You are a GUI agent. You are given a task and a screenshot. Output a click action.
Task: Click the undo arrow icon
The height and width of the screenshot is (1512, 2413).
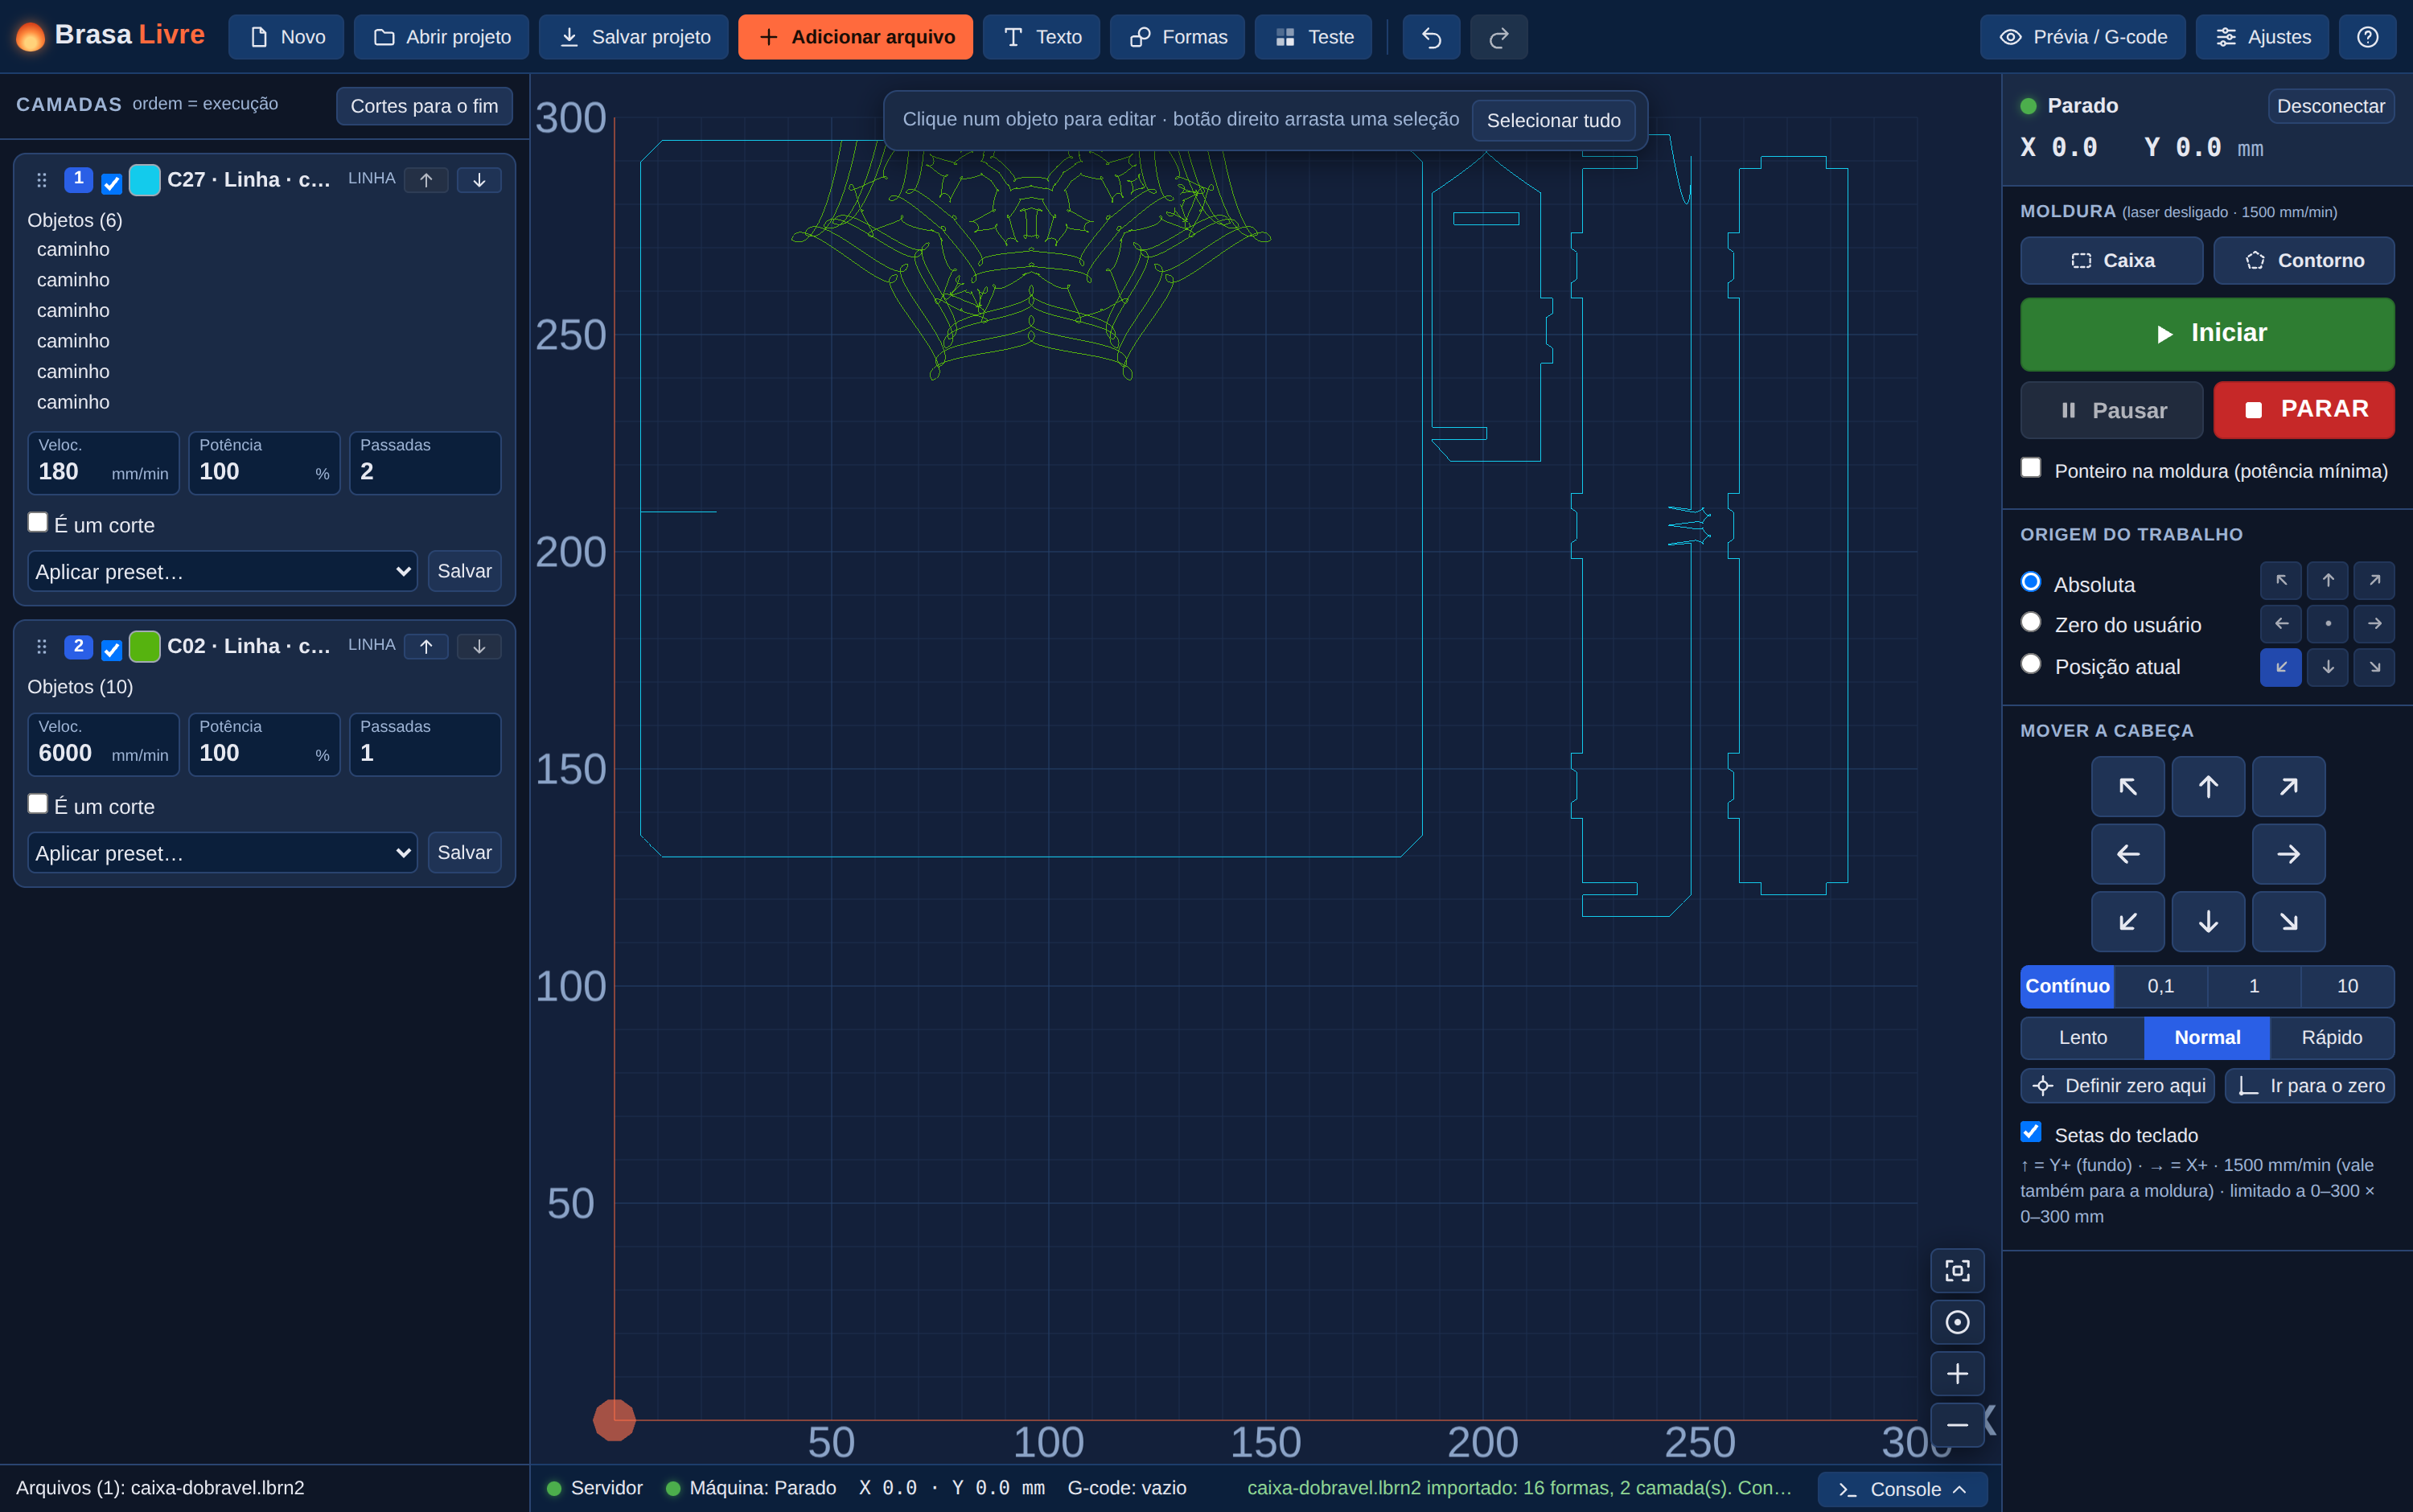tap(1431, 37)
